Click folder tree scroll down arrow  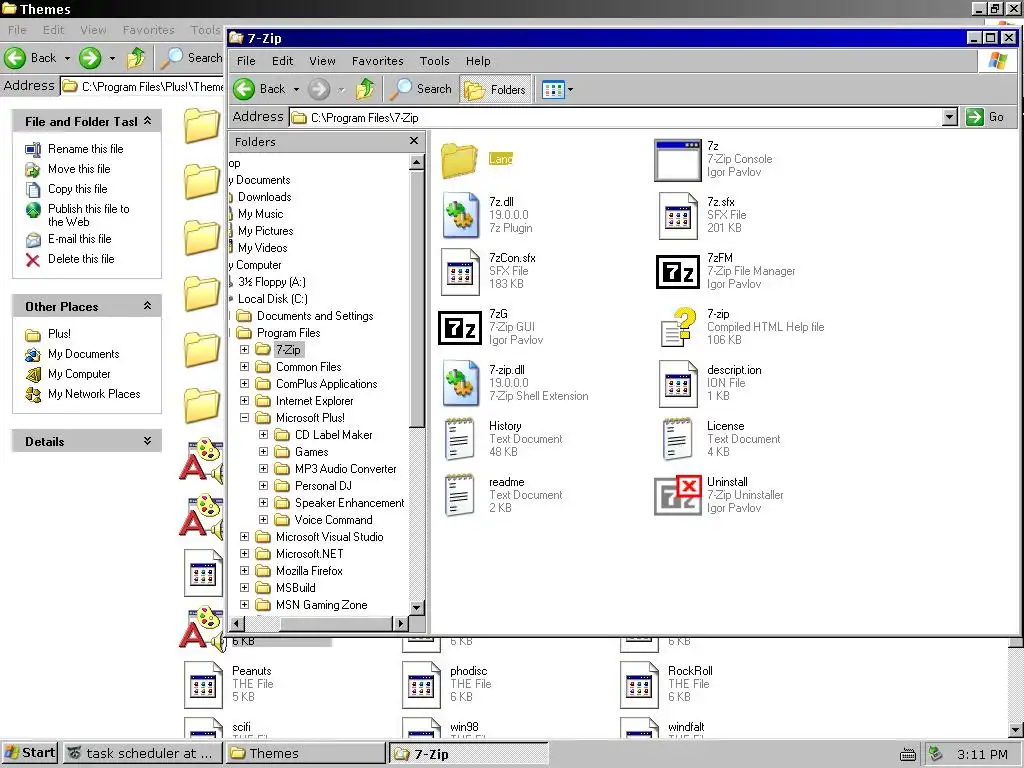[x=417, y=607]
